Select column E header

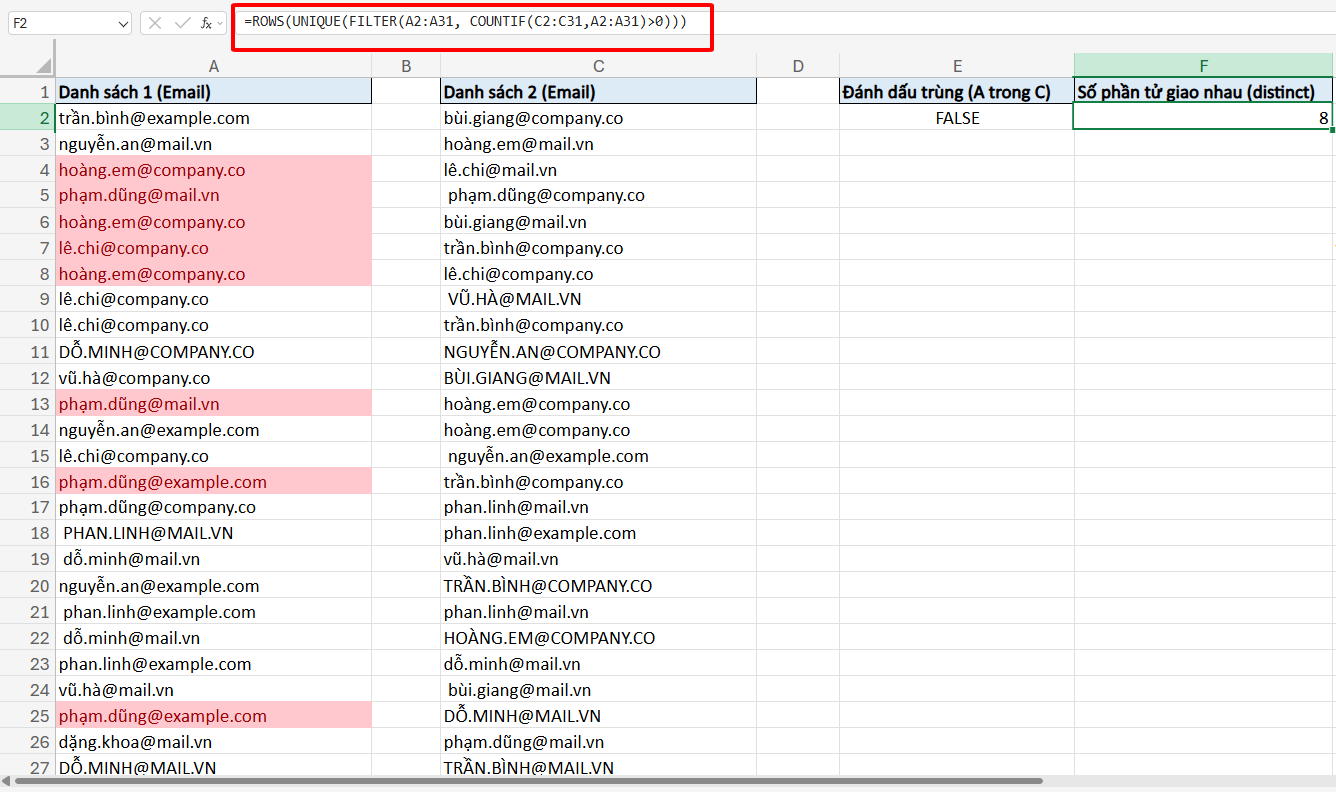[x=957, y=66]
